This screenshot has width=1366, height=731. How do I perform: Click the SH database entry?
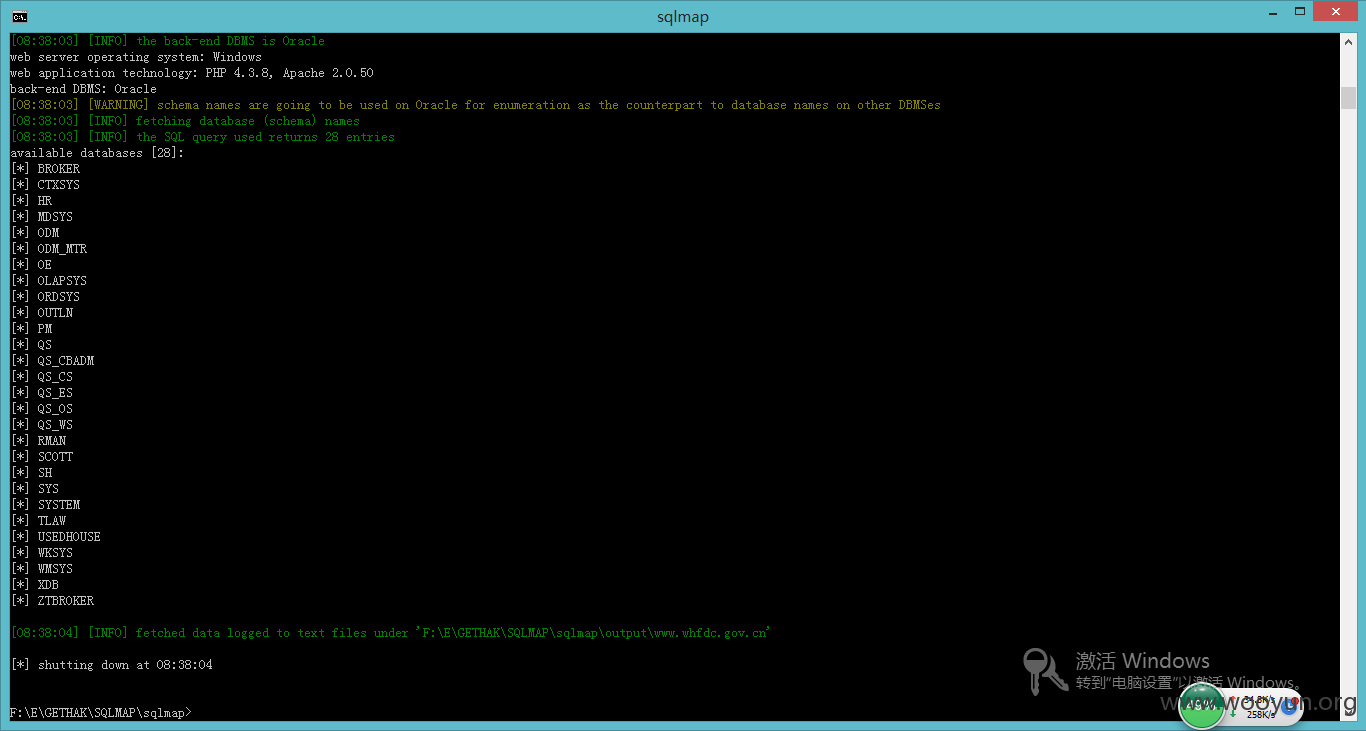point(31,473)
